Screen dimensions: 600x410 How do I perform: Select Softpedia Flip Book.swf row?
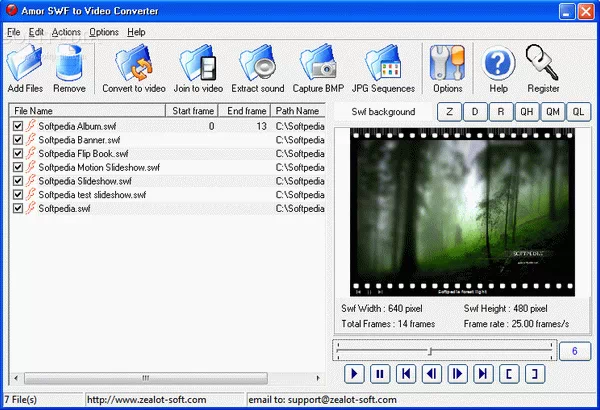168,154
